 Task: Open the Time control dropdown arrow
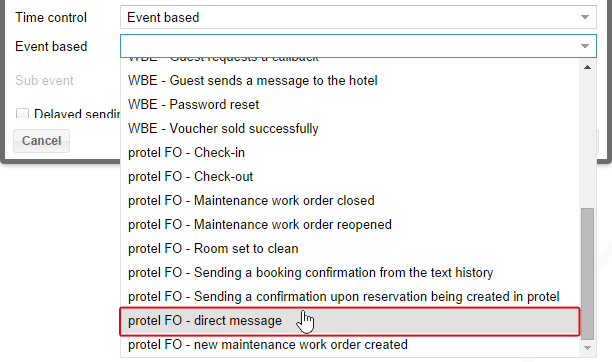coord(584,17)
